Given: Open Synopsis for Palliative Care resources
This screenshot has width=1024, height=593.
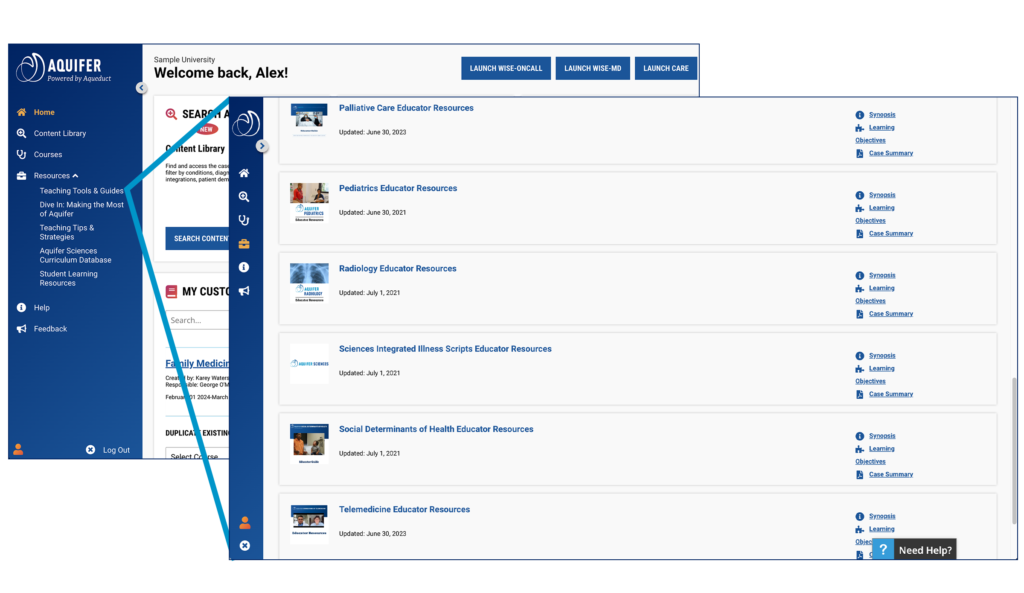Looking at the screenshot, I should pos(882,115).
